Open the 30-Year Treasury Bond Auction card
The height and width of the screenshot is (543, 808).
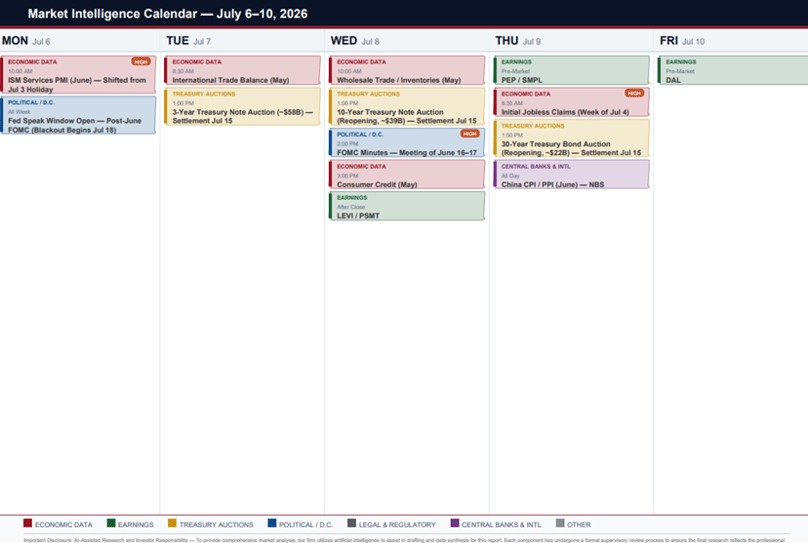tap(571, 138)
